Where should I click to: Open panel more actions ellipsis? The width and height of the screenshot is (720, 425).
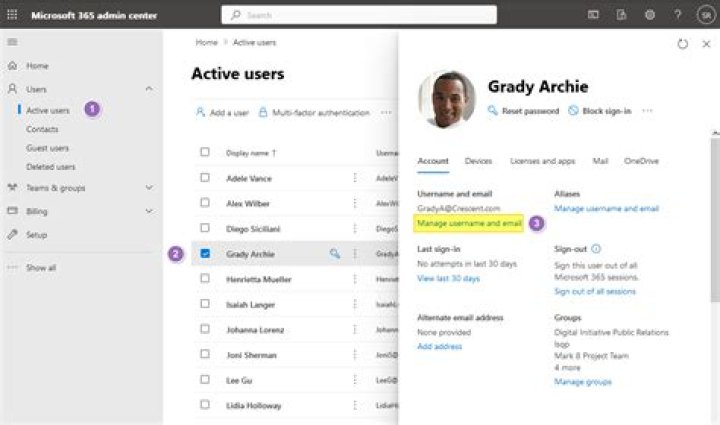pos(647,111)
